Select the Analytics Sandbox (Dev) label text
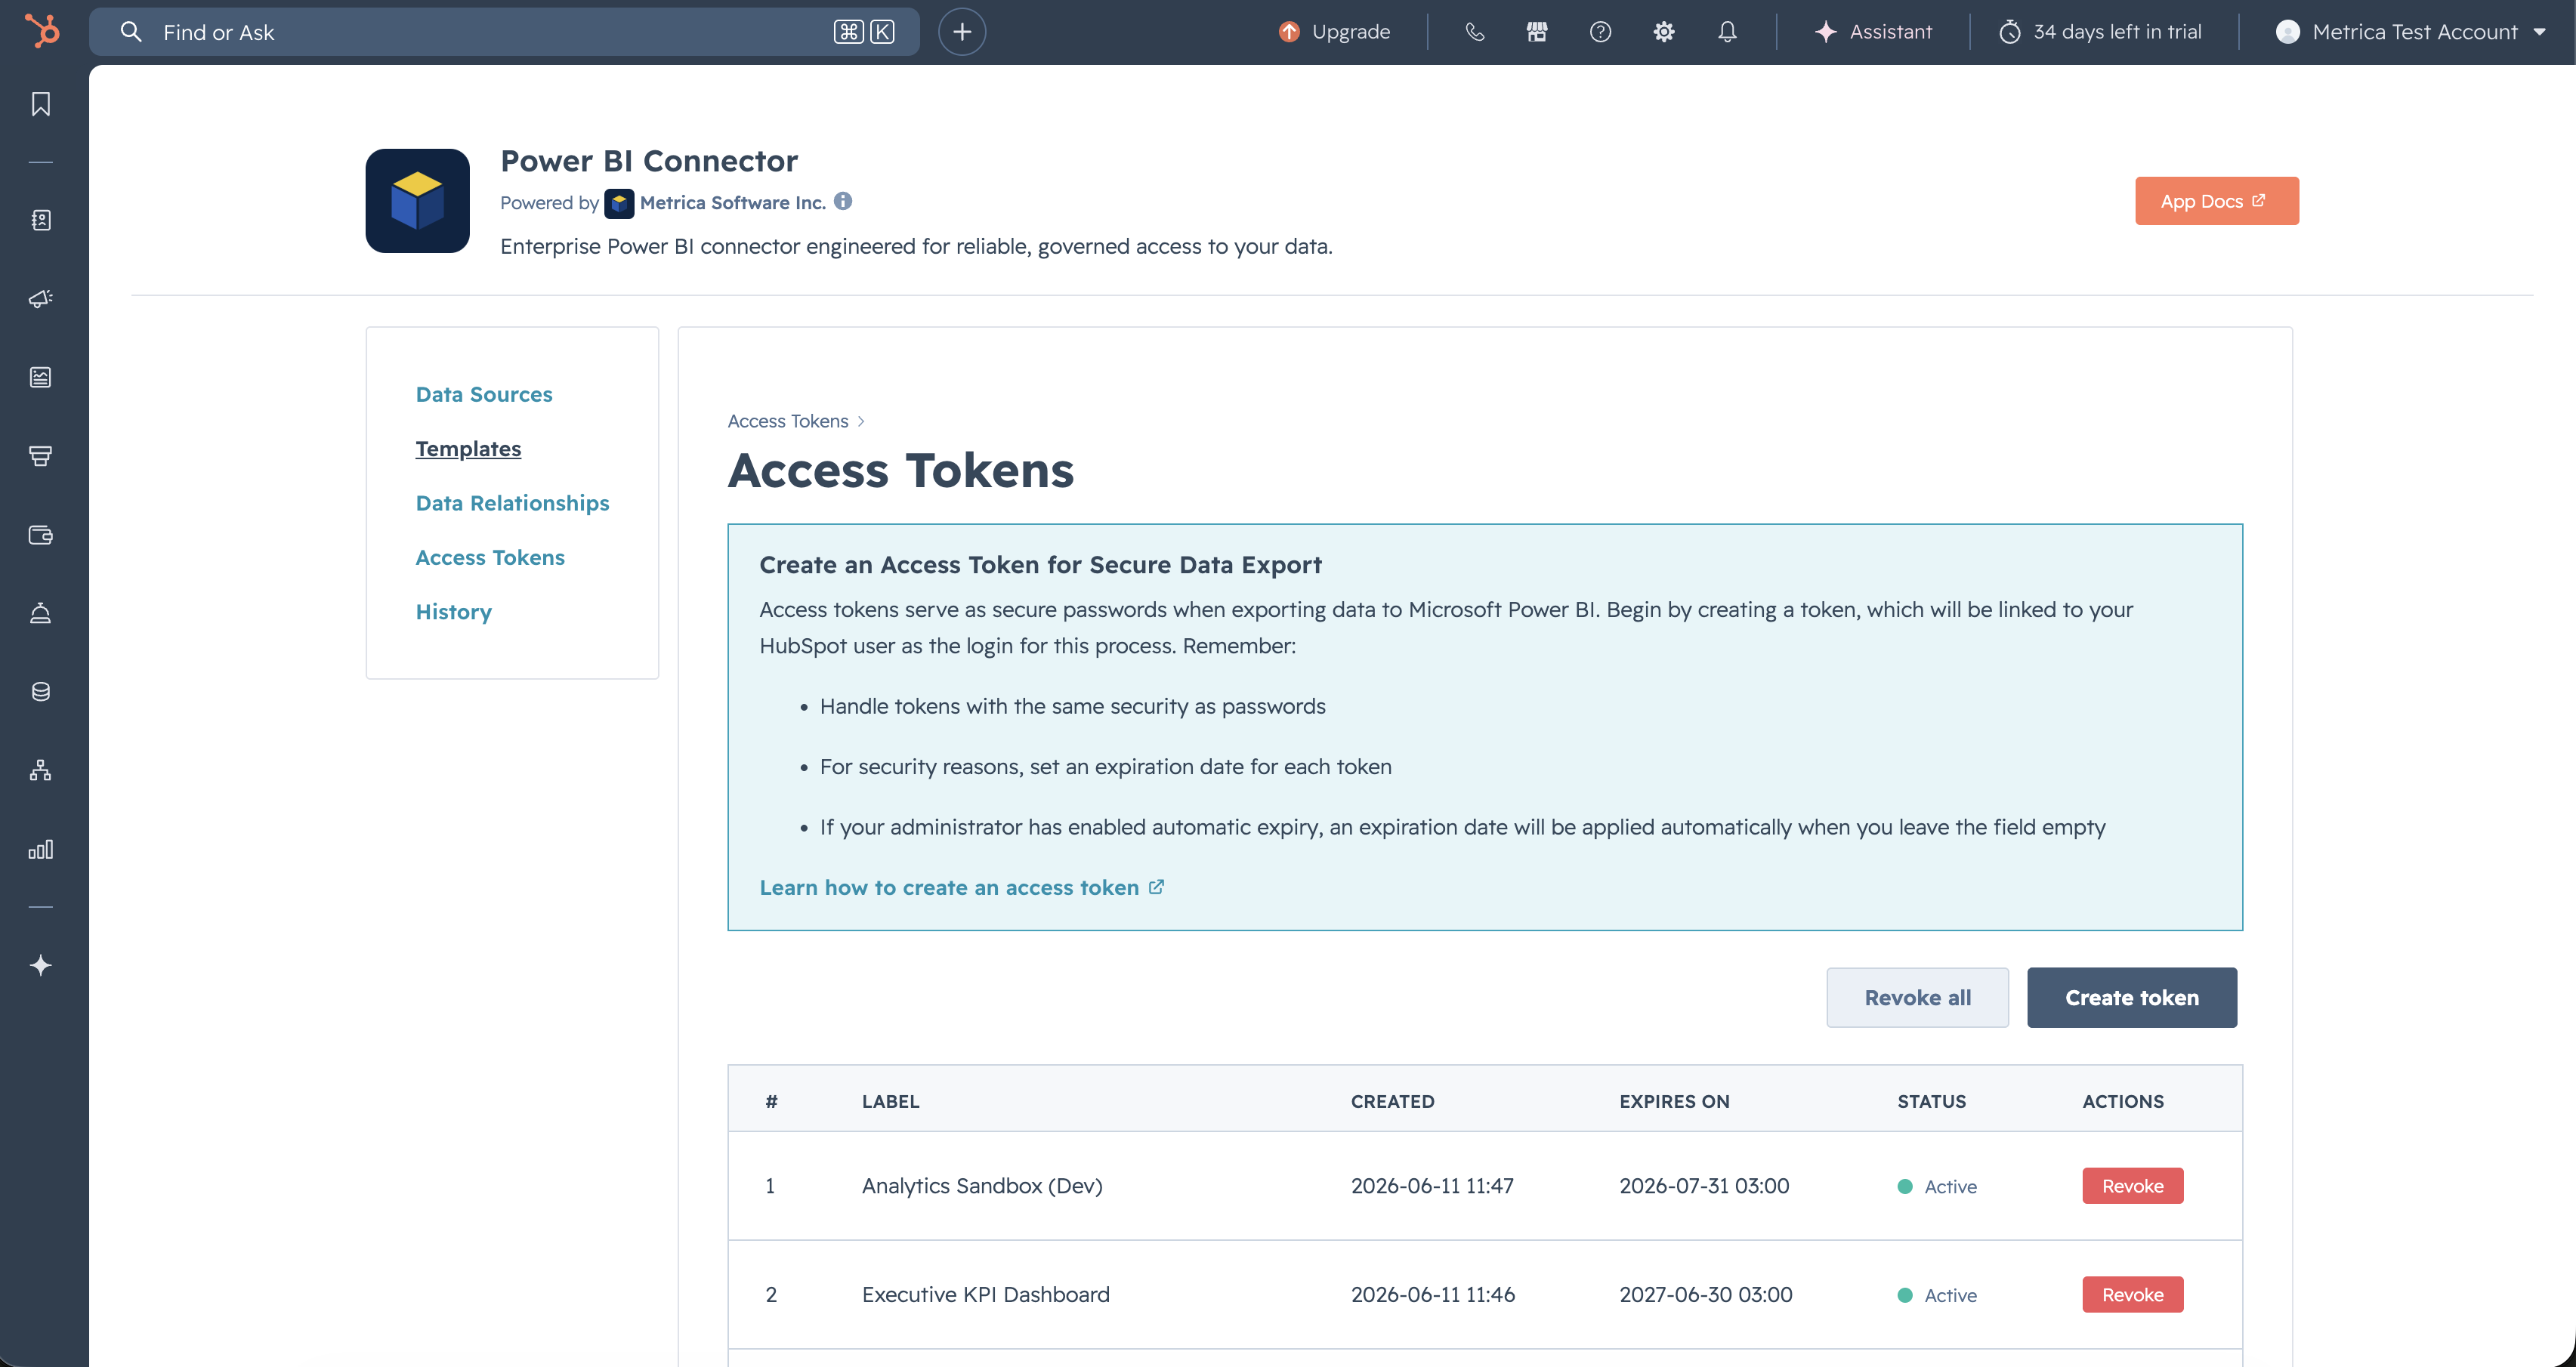Screen dimensions: 2576x1367 [982, 1186]
